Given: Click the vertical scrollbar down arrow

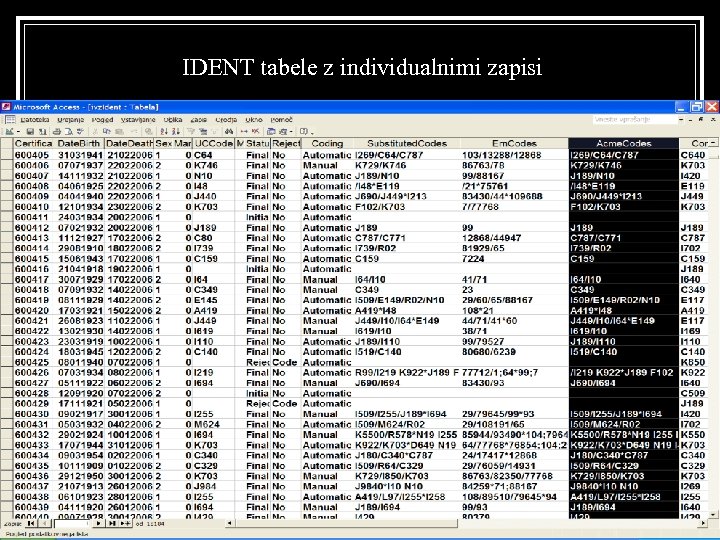Looking at the screenshot, I should pyautogui.click(x=713, y=515).
